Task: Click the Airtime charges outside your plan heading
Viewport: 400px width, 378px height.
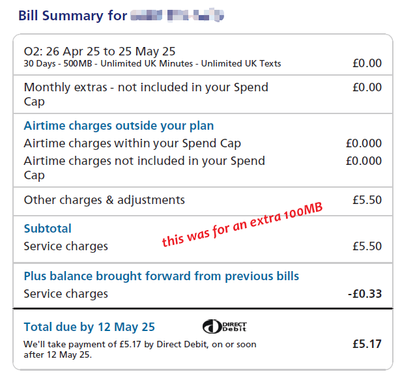Action: tap(119, 126)
